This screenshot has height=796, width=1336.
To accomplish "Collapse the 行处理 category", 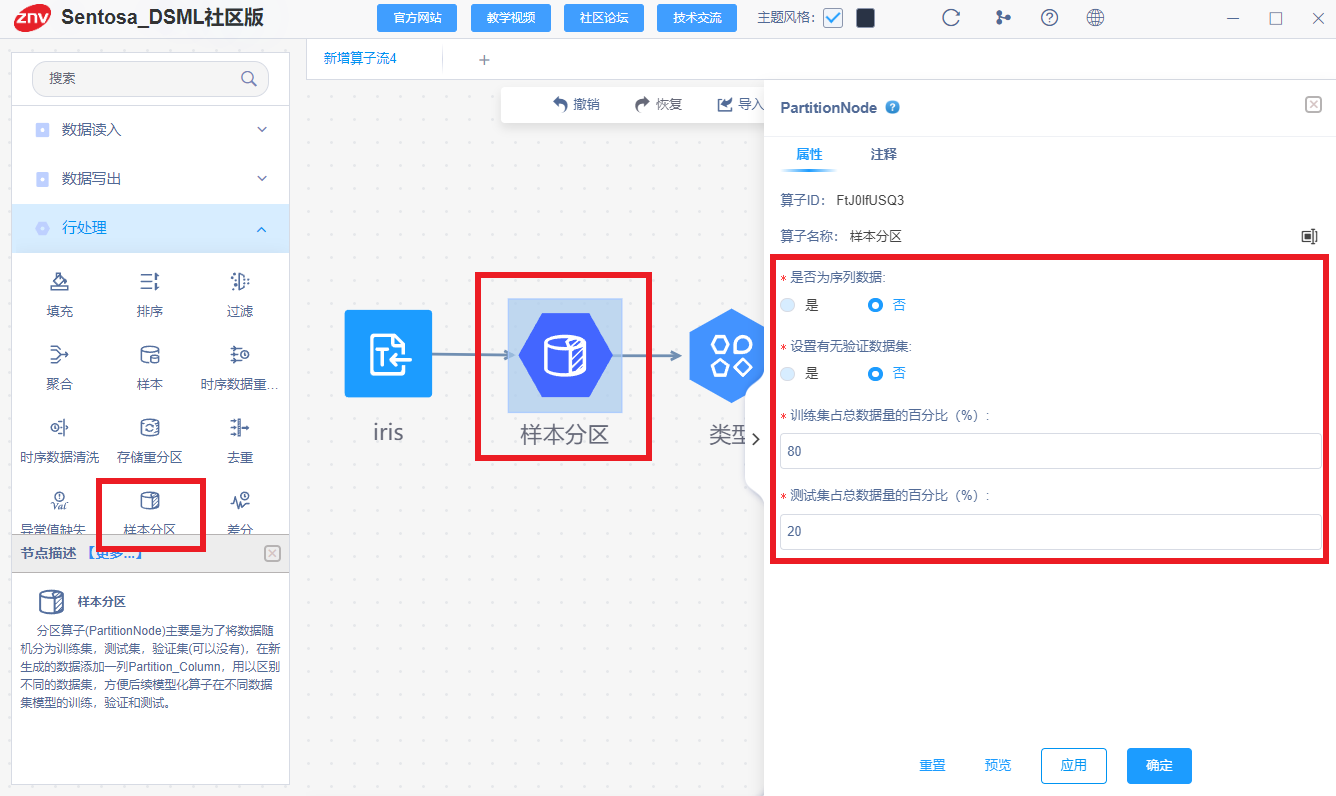I will click(x=151, y=228).
